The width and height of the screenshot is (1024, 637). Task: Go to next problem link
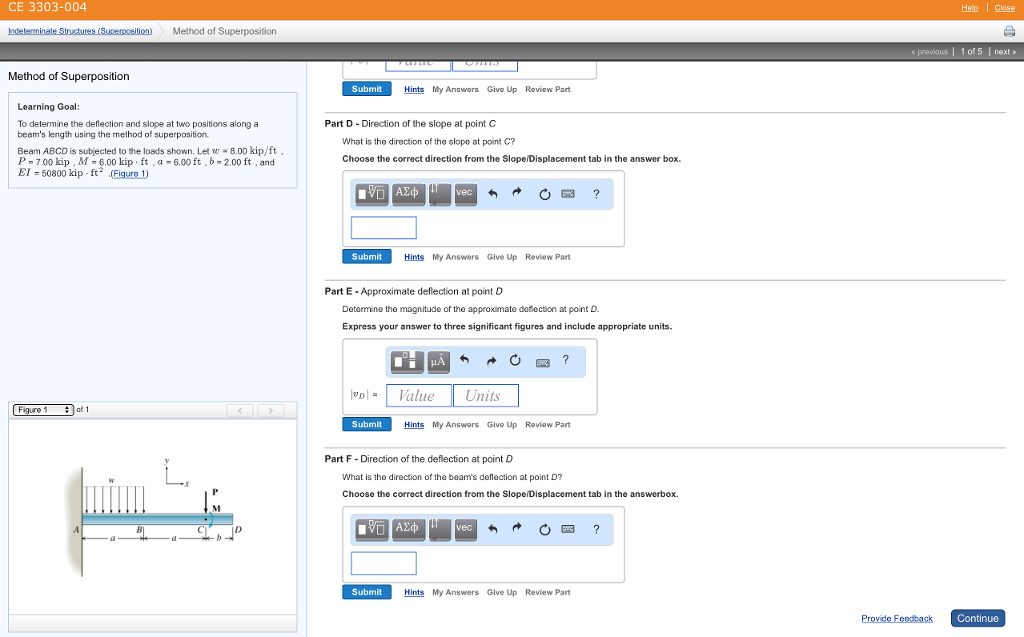click(1004, 52)
